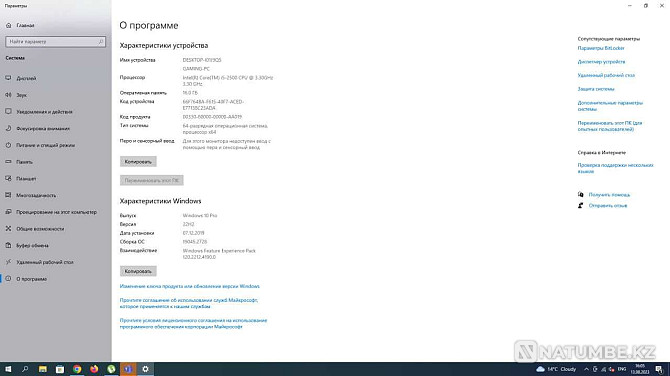670x376 pixels.
Task: Open Notifications and actions settings
Action: click(x=44, y=112)
